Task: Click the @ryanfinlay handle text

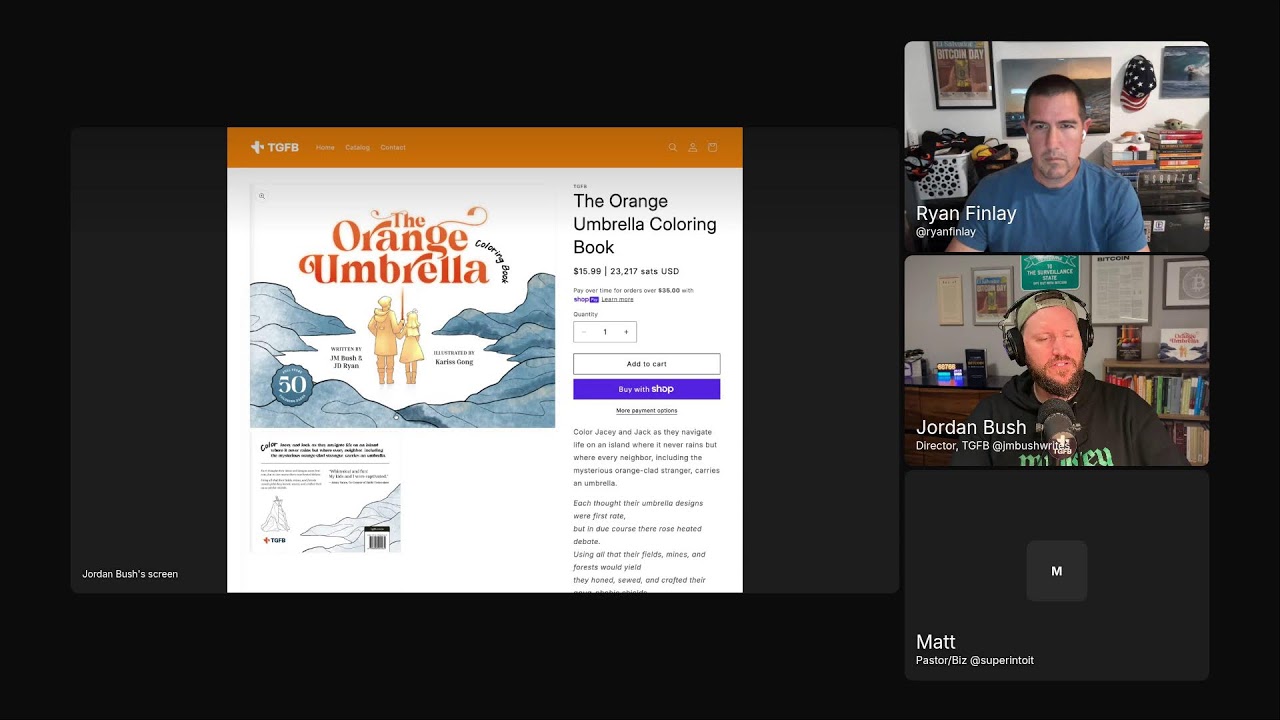Action: coord(946,232)
